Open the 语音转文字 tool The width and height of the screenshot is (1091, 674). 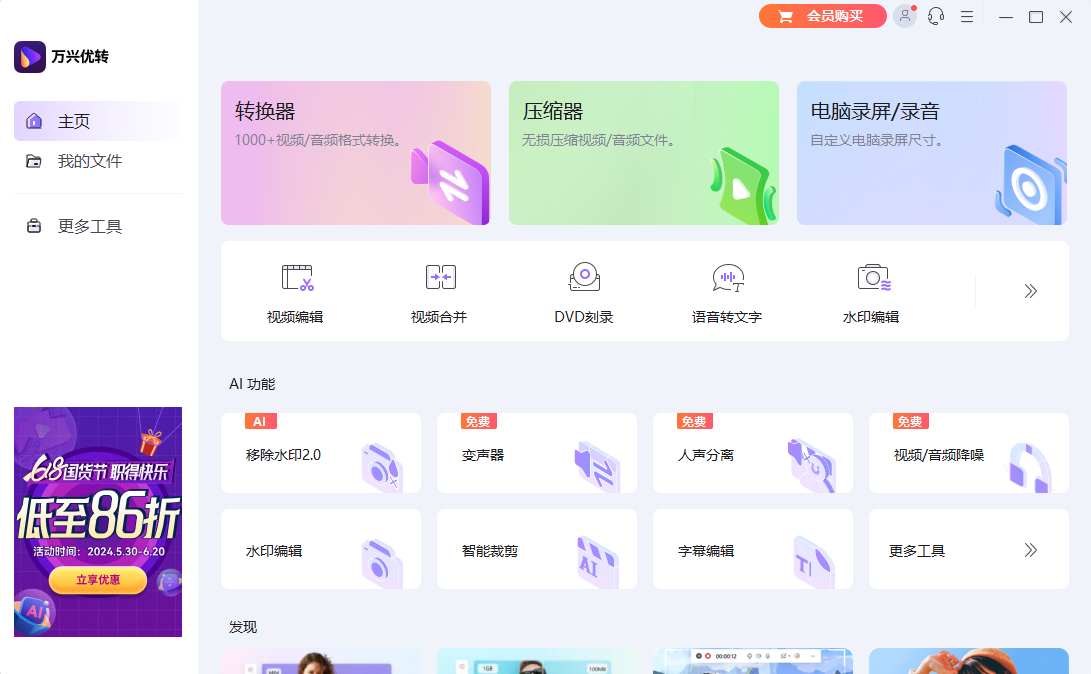[727, 291]
